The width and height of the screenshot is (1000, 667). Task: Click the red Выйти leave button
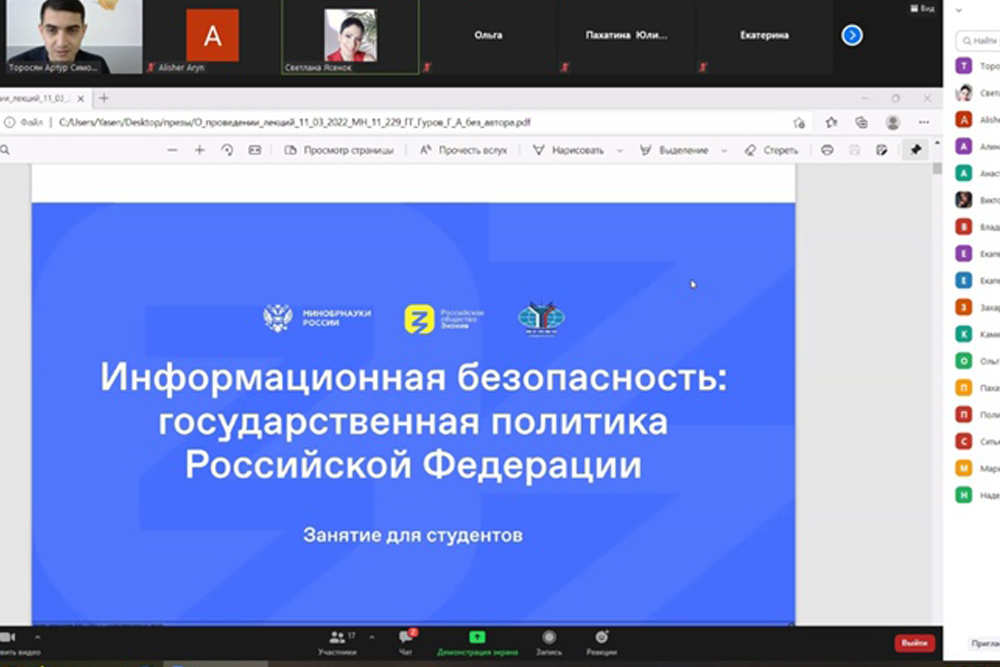coord(914,642)
